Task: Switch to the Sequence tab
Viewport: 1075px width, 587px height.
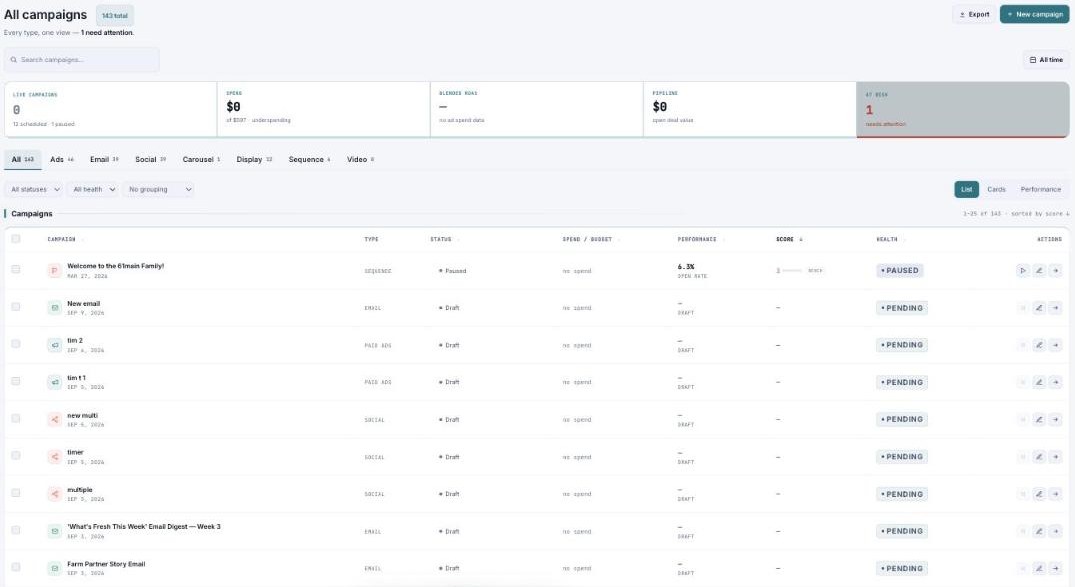Action: click(x=309, y=159)
